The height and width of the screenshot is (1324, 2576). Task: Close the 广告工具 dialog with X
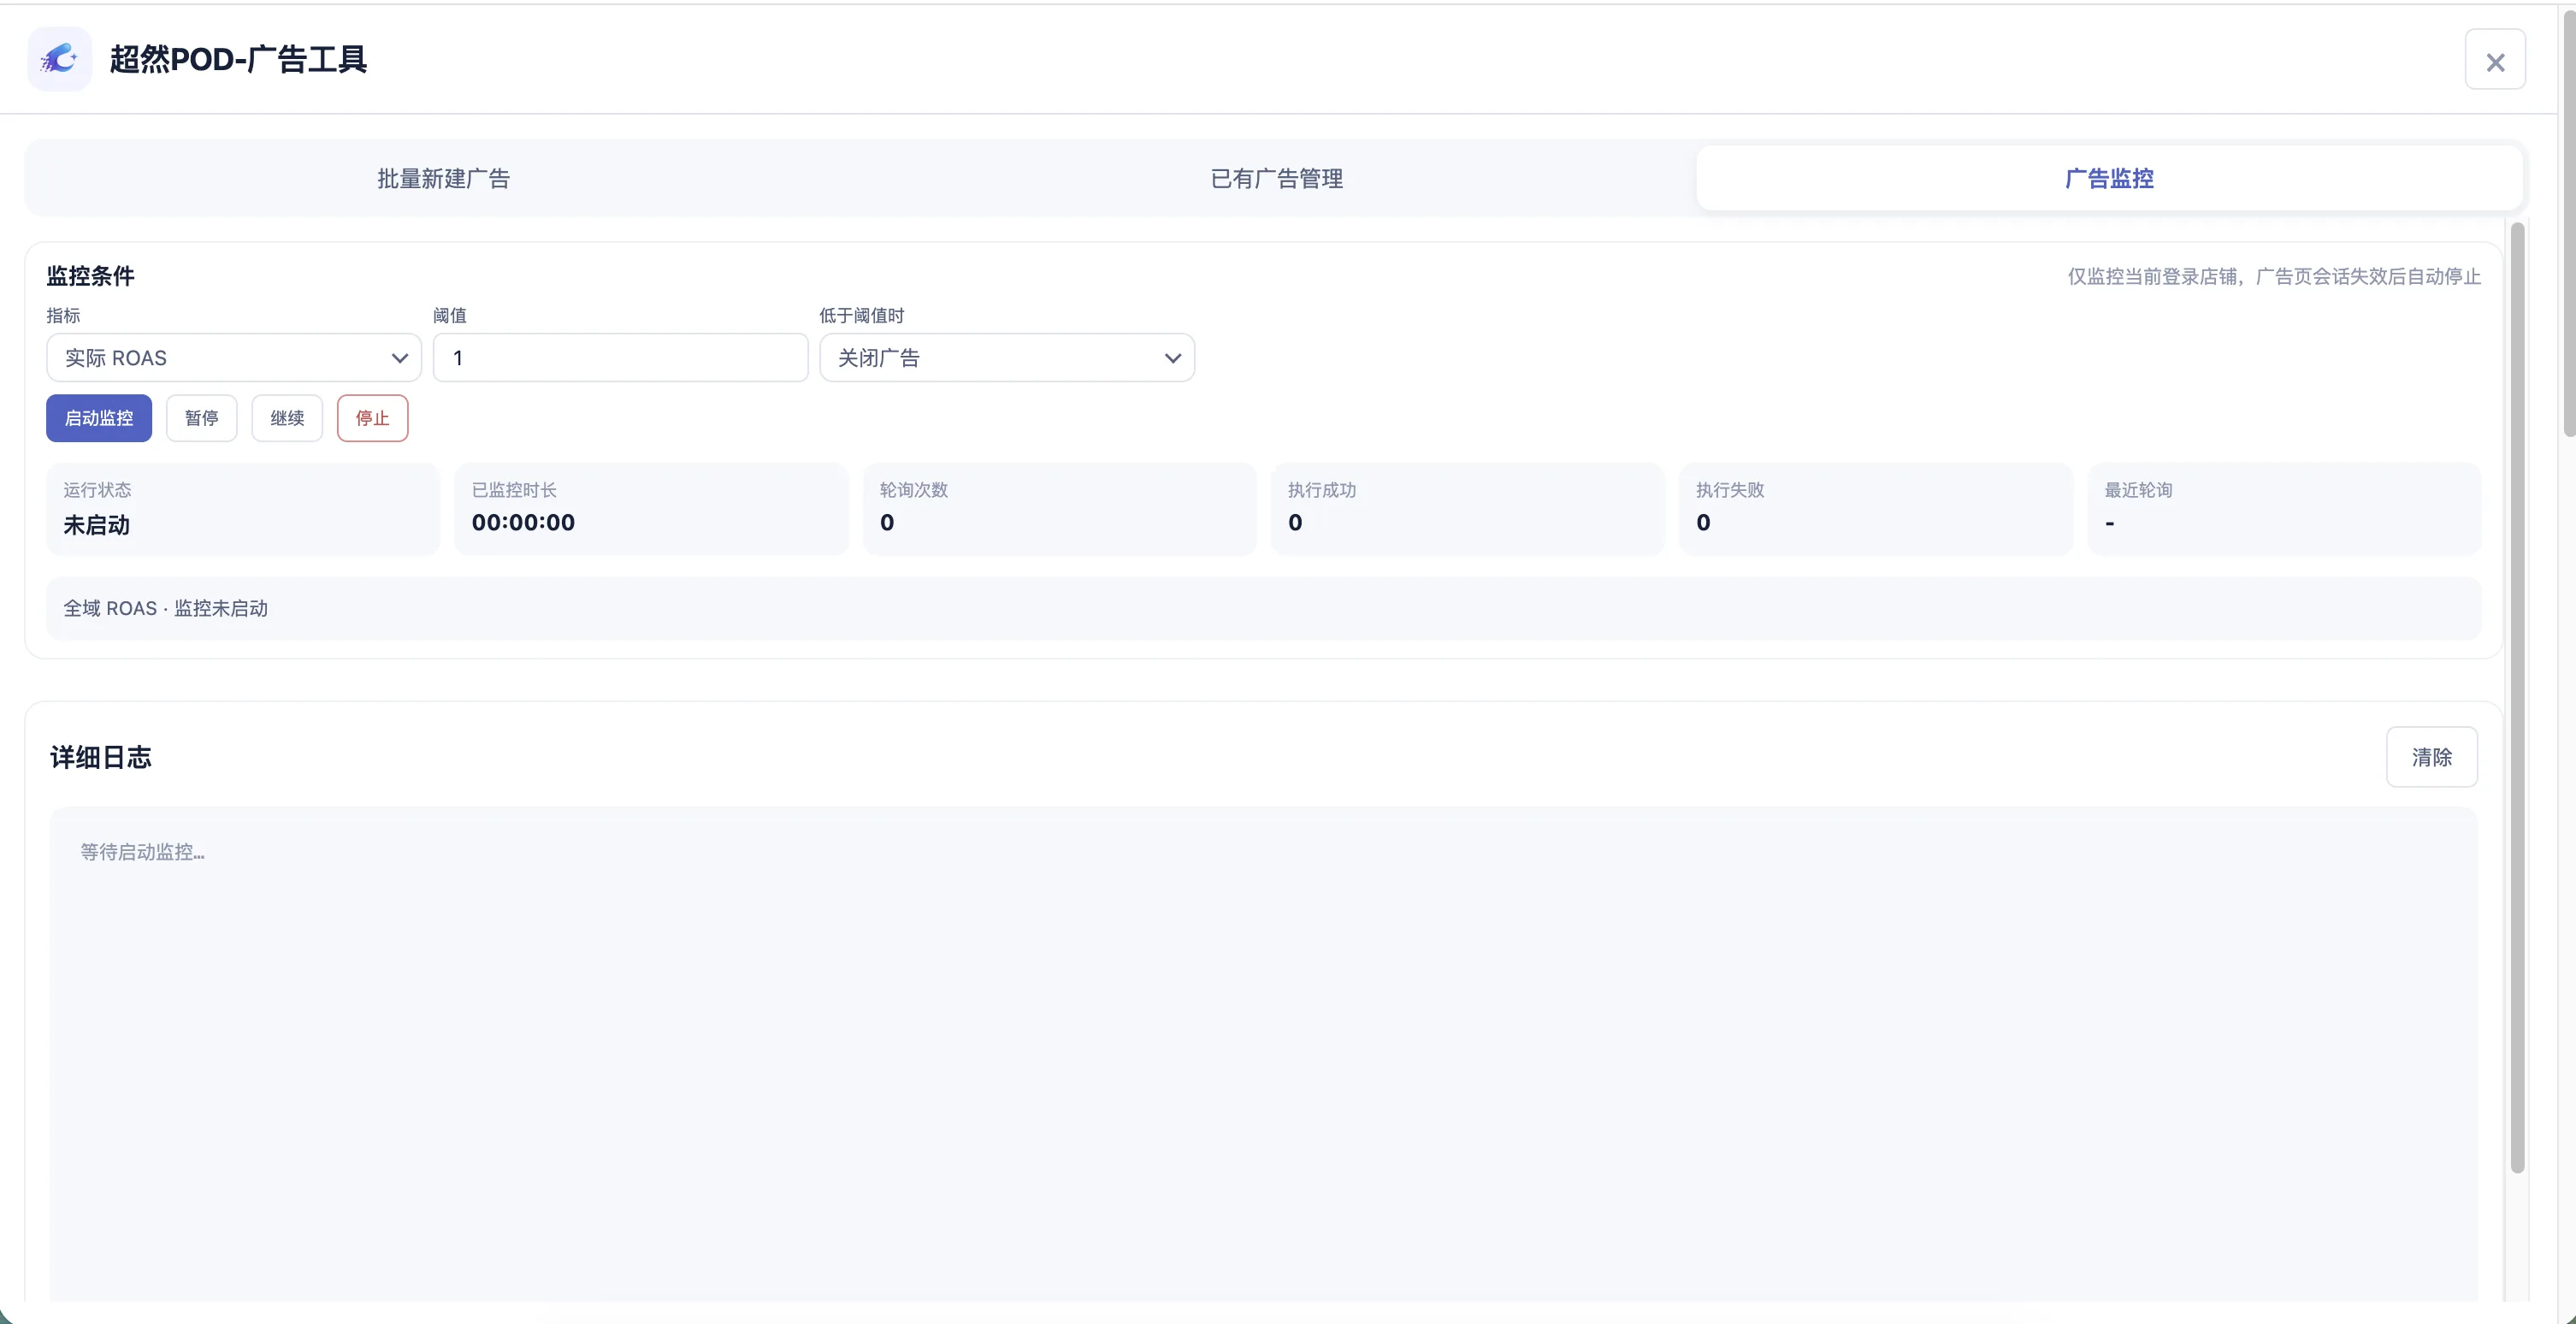point(2495,62)
